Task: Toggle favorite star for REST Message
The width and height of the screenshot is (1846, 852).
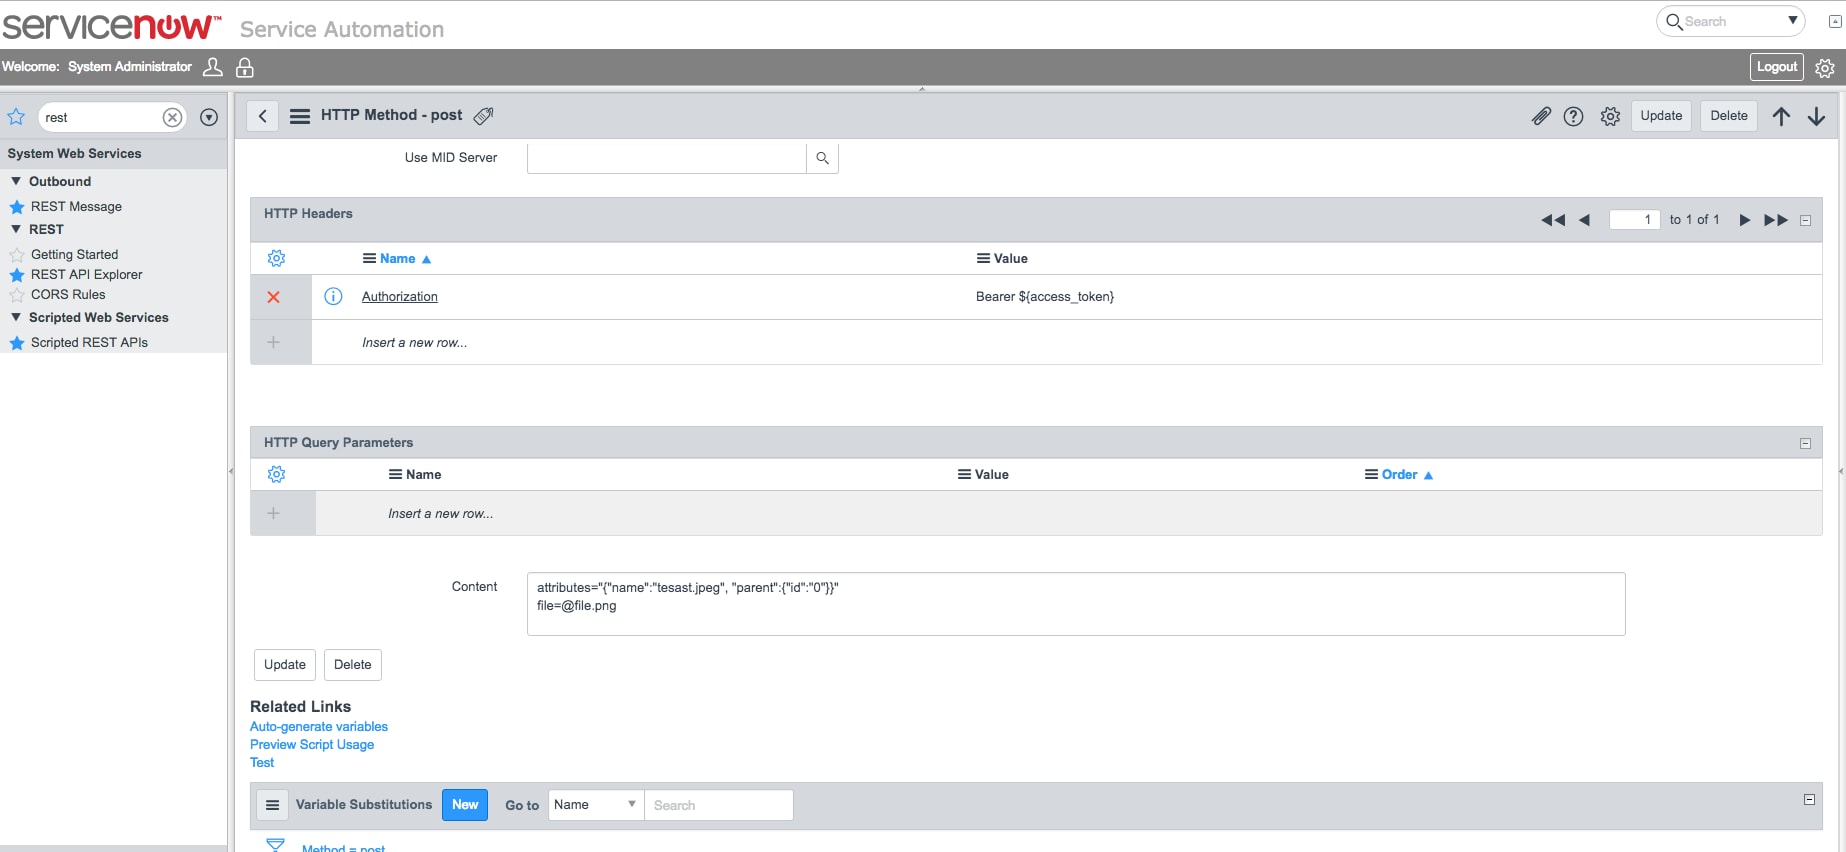Action: coord(17,207)
